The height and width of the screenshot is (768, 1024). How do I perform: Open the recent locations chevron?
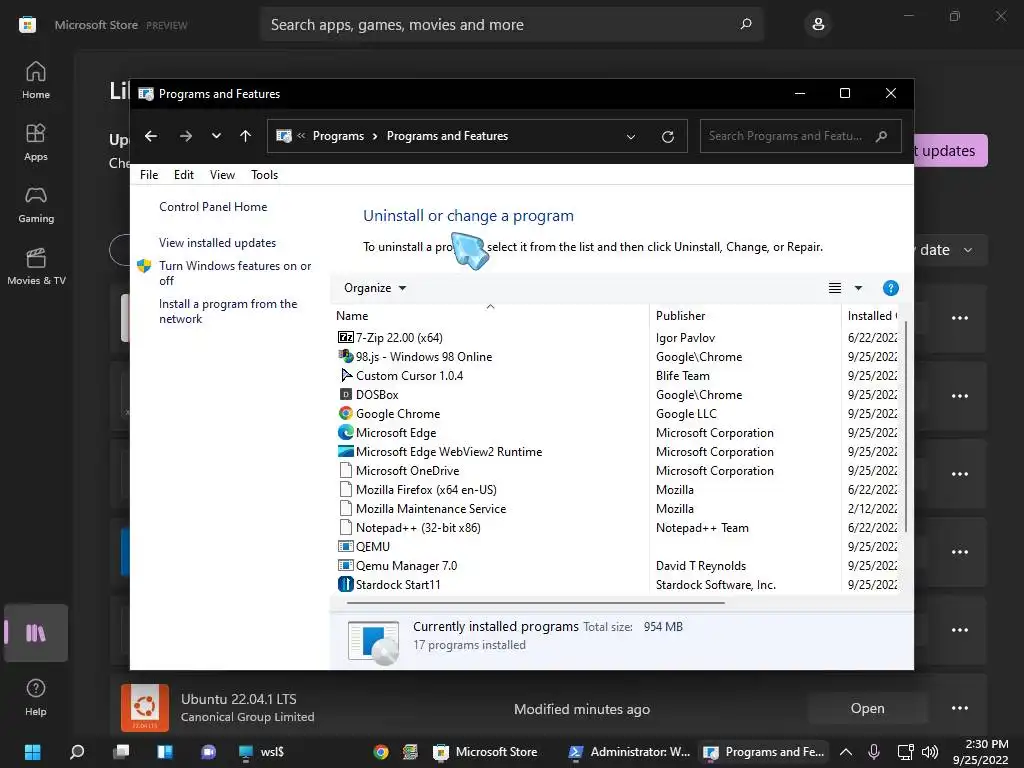[x=216, y=136]
